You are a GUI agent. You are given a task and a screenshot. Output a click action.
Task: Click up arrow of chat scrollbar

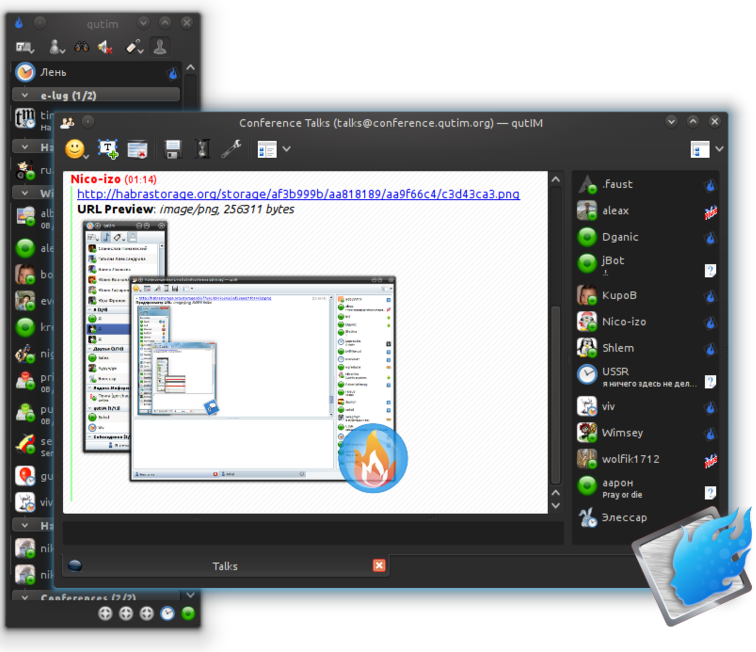click(x=555, y=180)
